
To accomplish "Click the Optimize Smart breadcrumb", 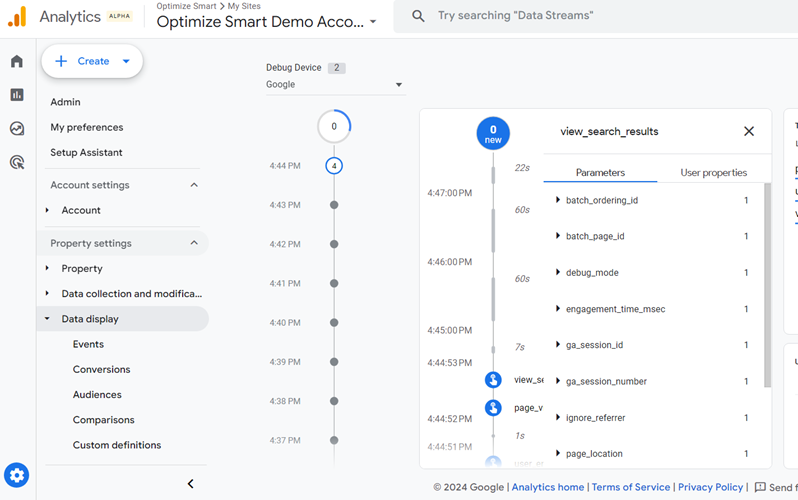I will [x=186, y=6].
